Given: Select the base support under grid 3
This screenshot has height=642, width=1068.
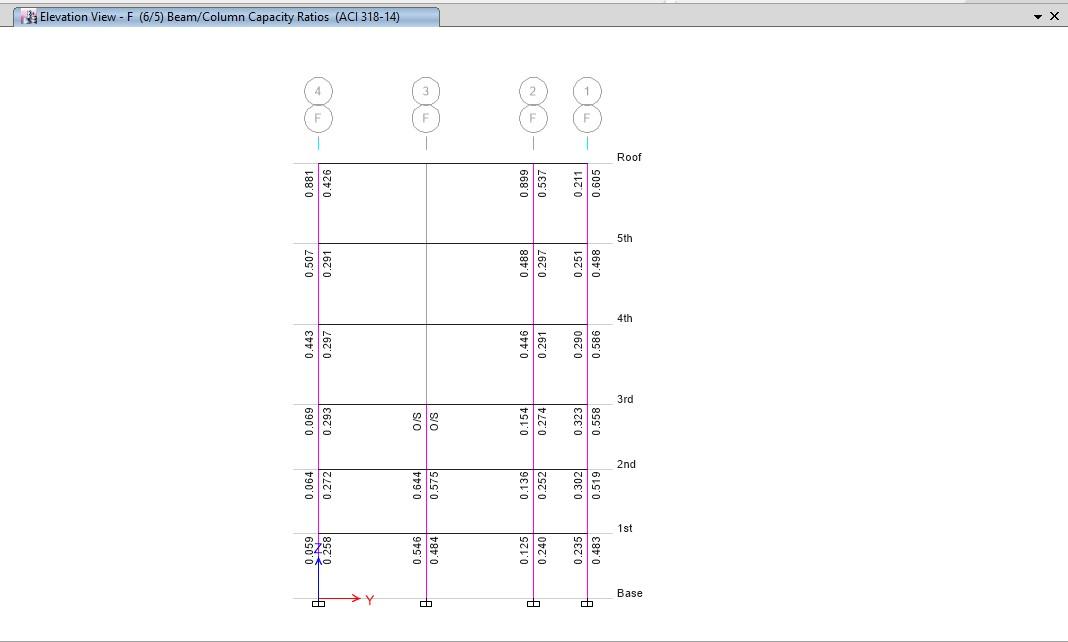Looking at the screenshot, I should coord(426,603).
